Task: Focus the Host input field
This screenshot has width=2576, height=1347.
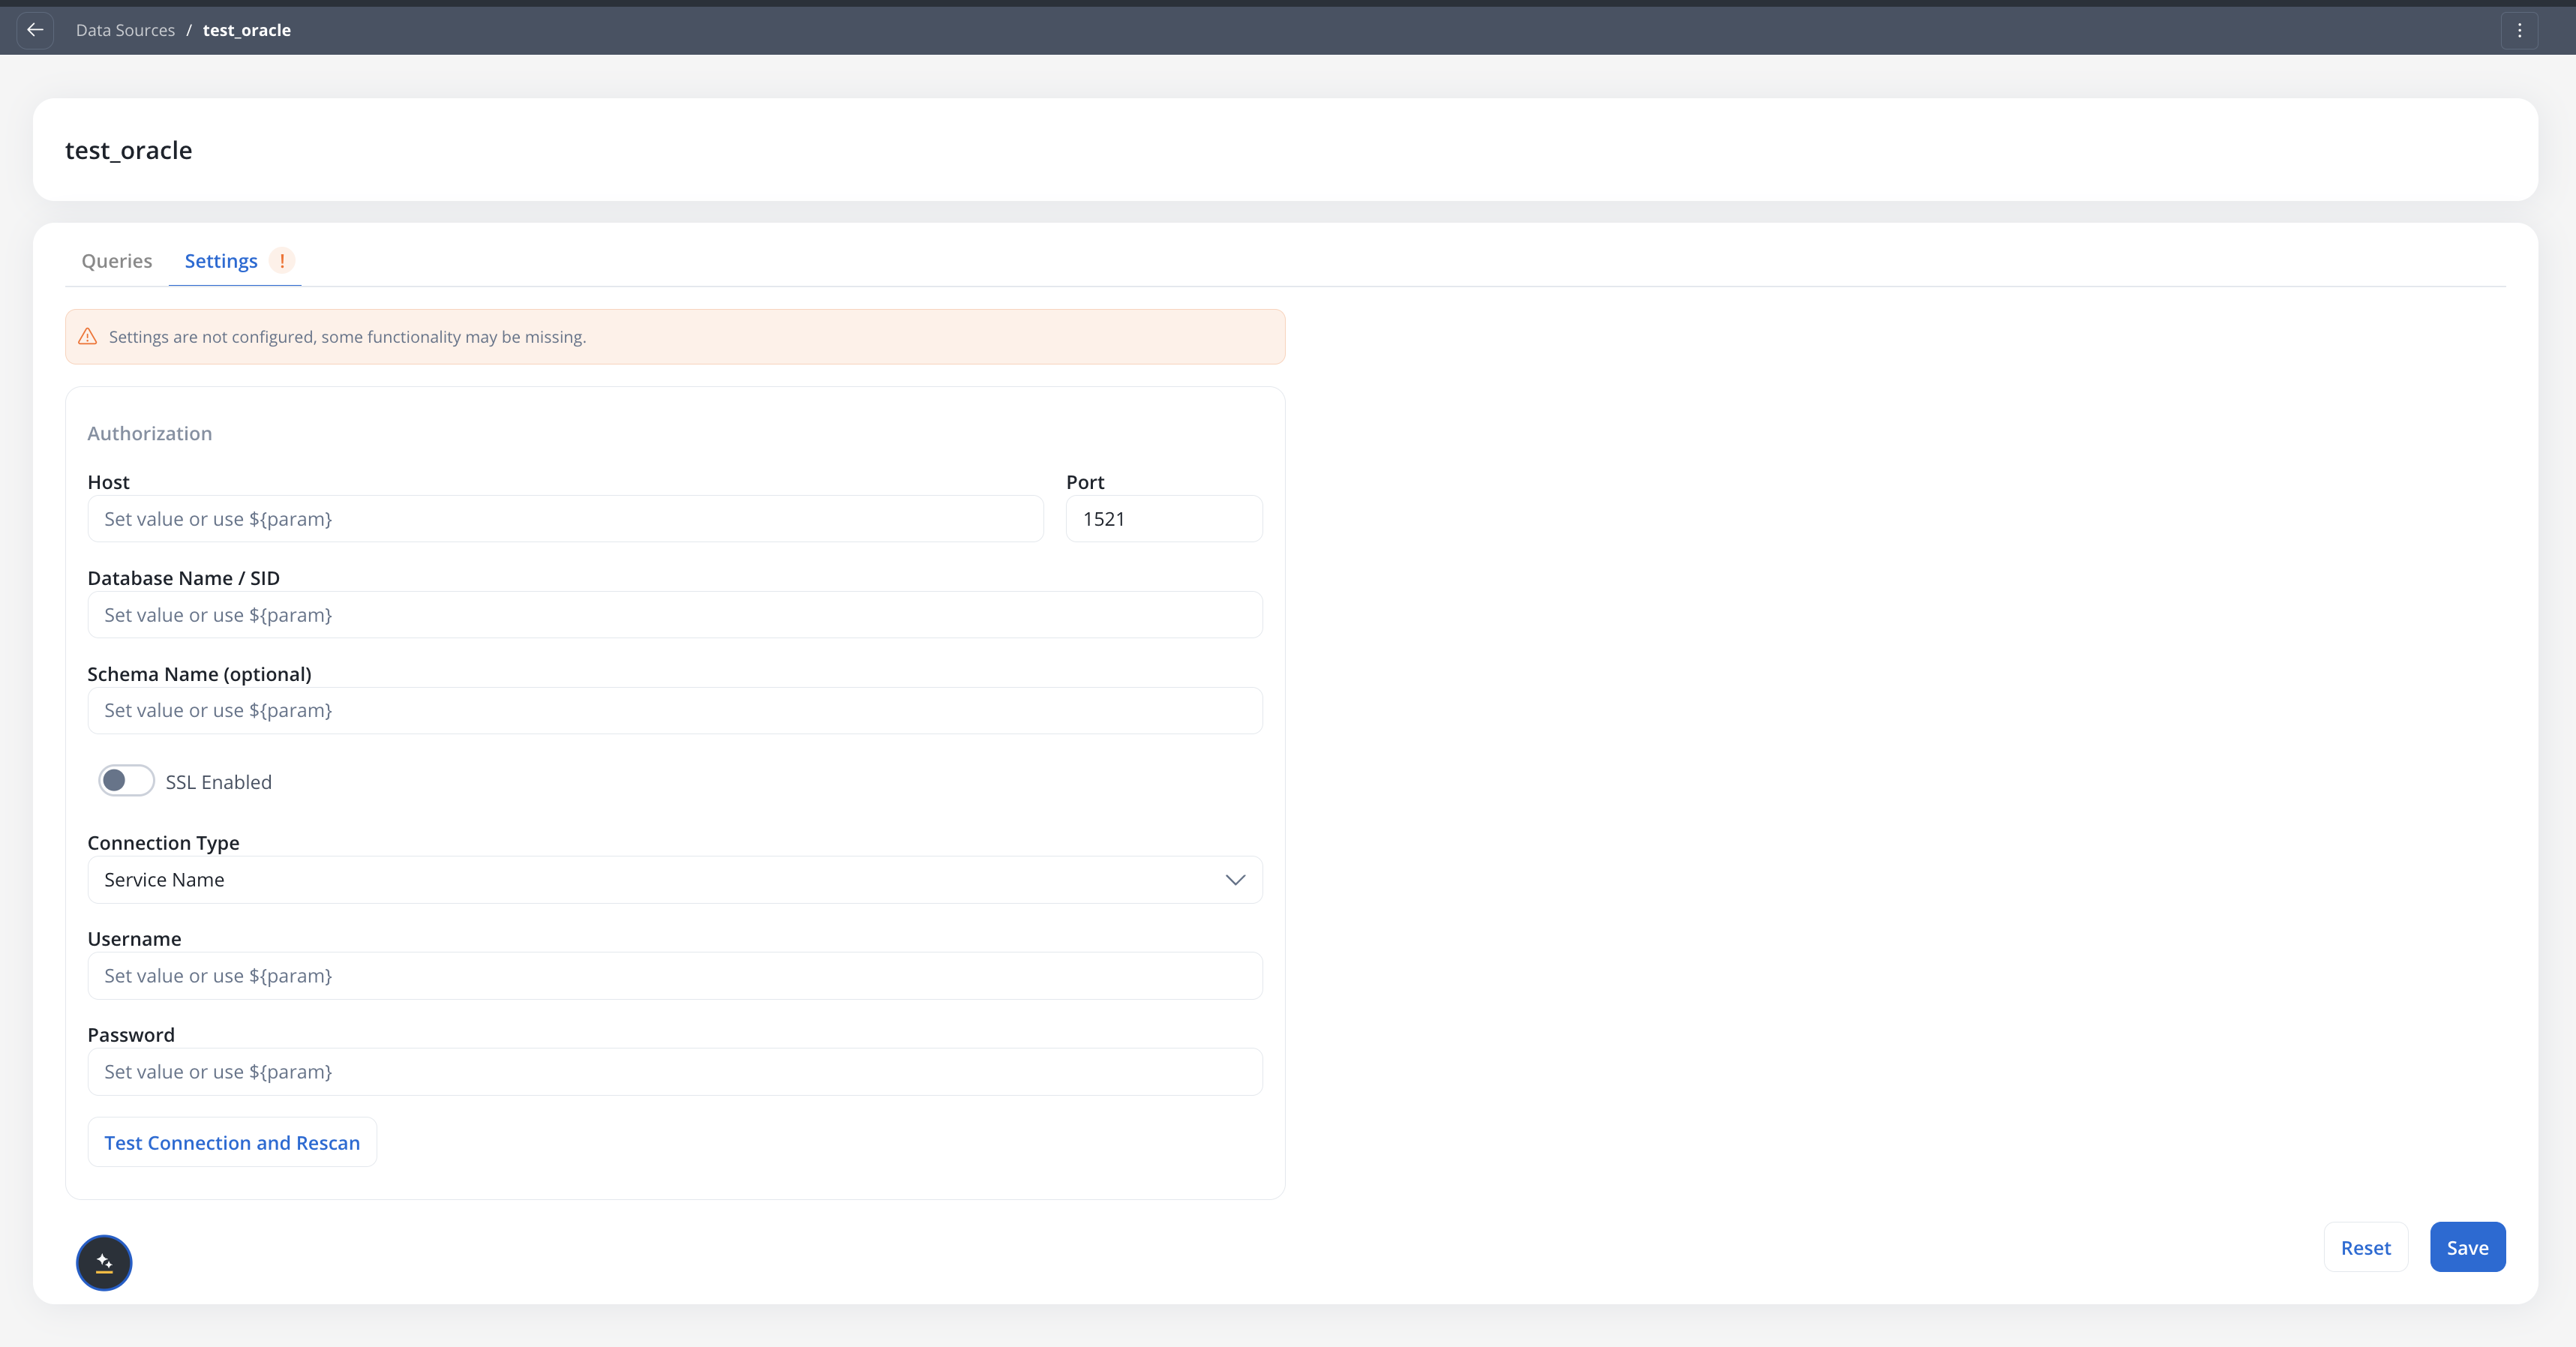Action: [x=565, y=519]
